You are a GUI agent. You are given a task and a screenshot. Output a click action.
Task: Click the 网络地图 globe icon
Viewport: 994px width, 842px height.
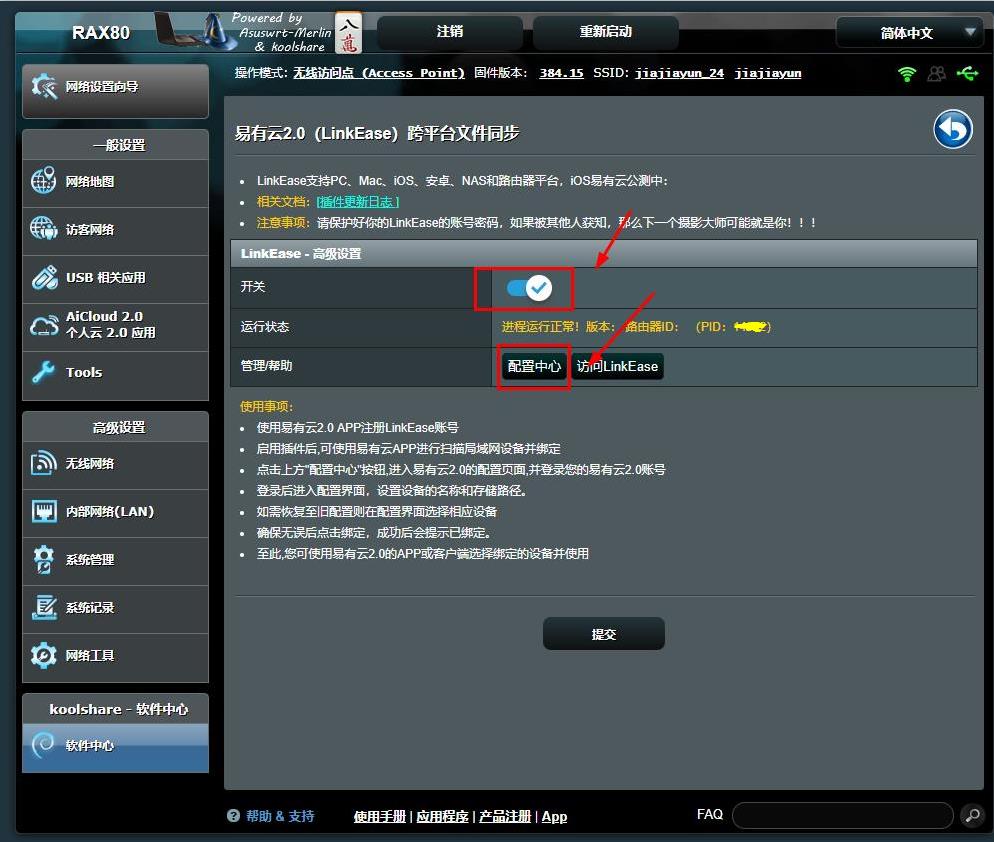(44, 181)
